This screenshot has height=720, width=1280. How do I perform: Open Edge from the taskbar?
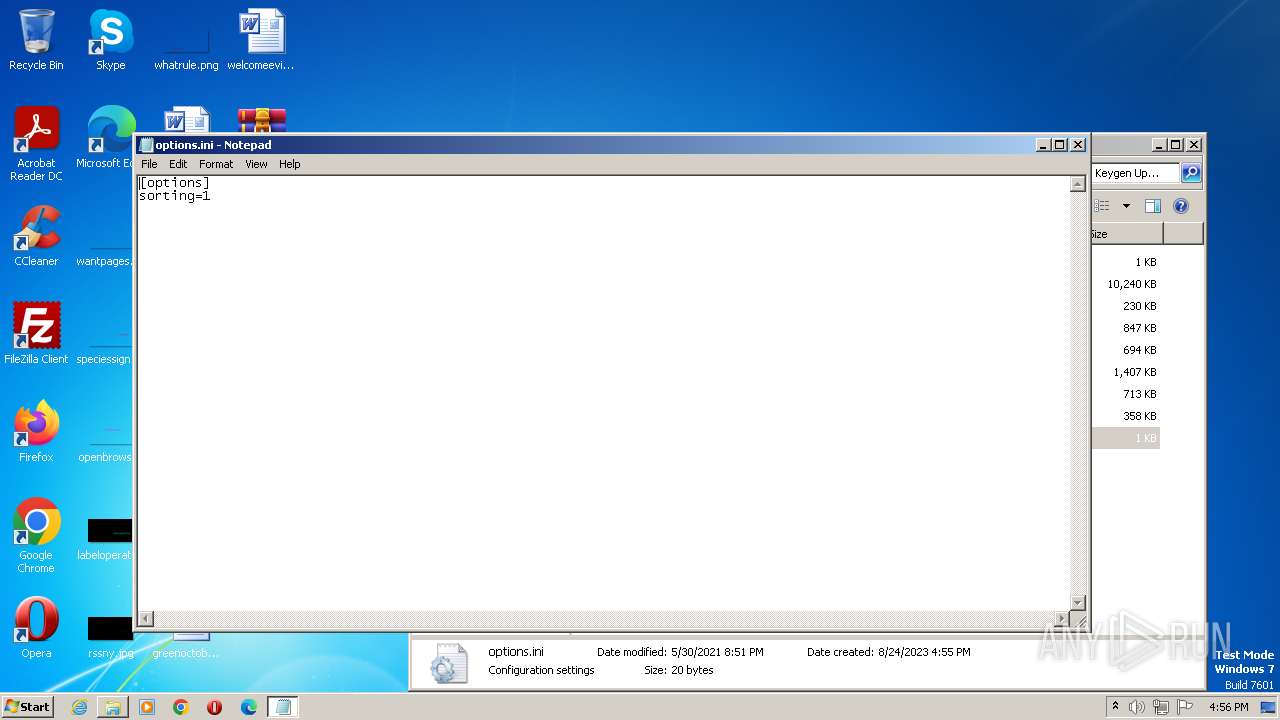(x=248, y=707)
